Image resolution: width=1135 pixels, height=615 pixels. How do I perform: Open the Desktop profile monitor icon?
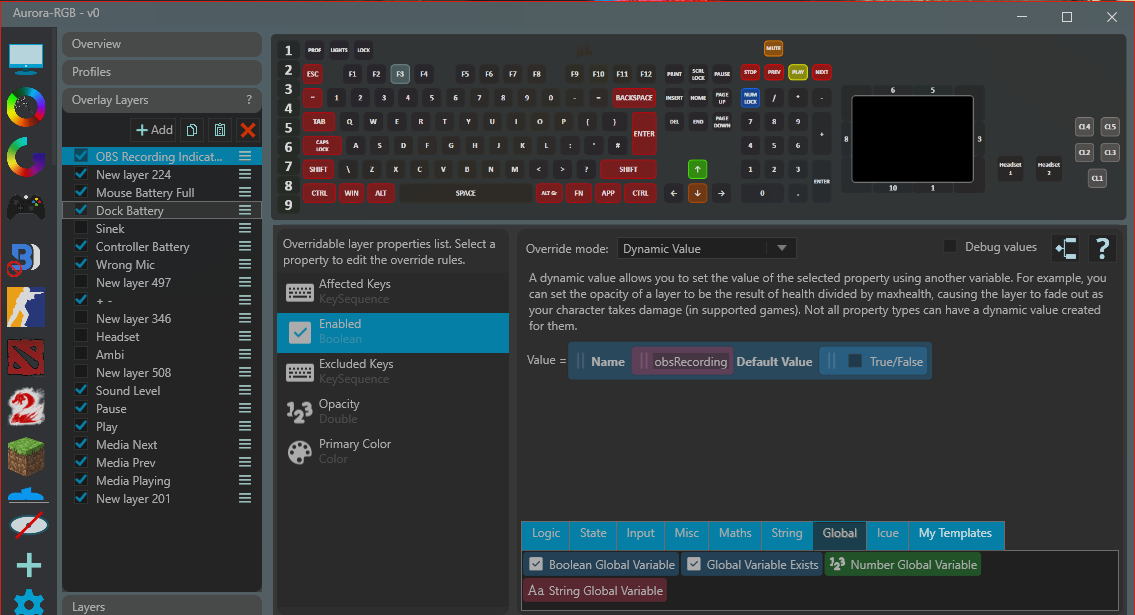click(x=27, y=60)
